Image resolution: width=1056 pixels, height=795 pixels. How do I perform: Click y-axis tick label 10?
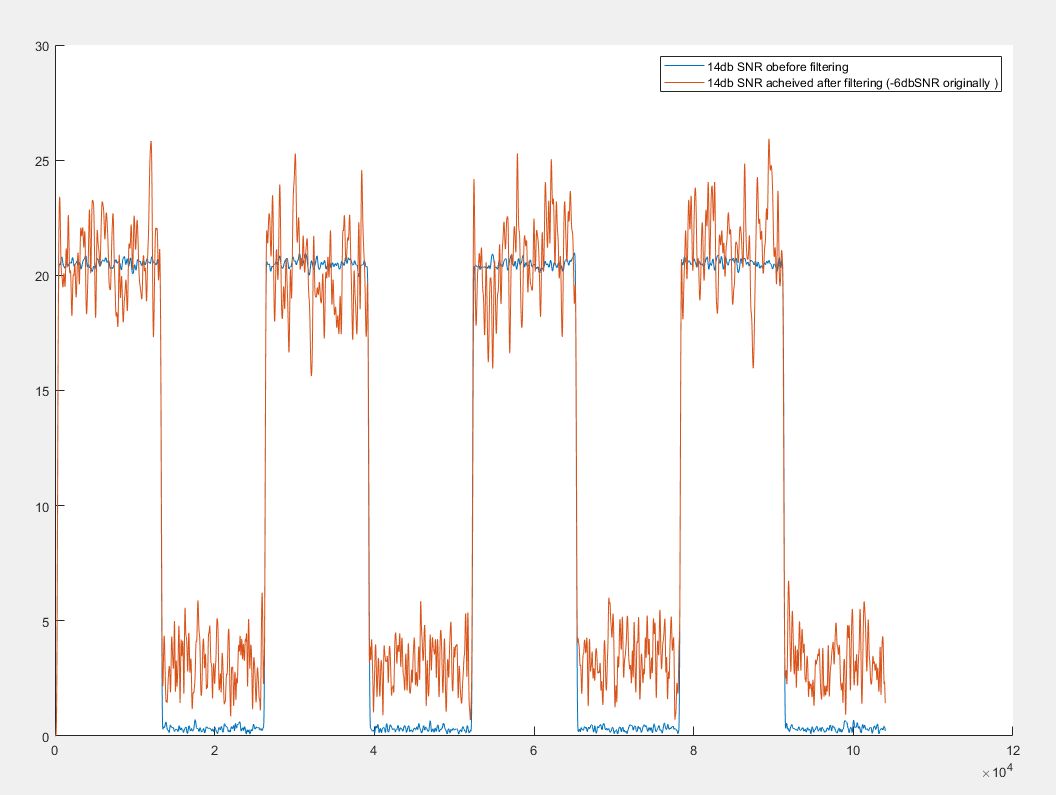(x=42, y=507)
